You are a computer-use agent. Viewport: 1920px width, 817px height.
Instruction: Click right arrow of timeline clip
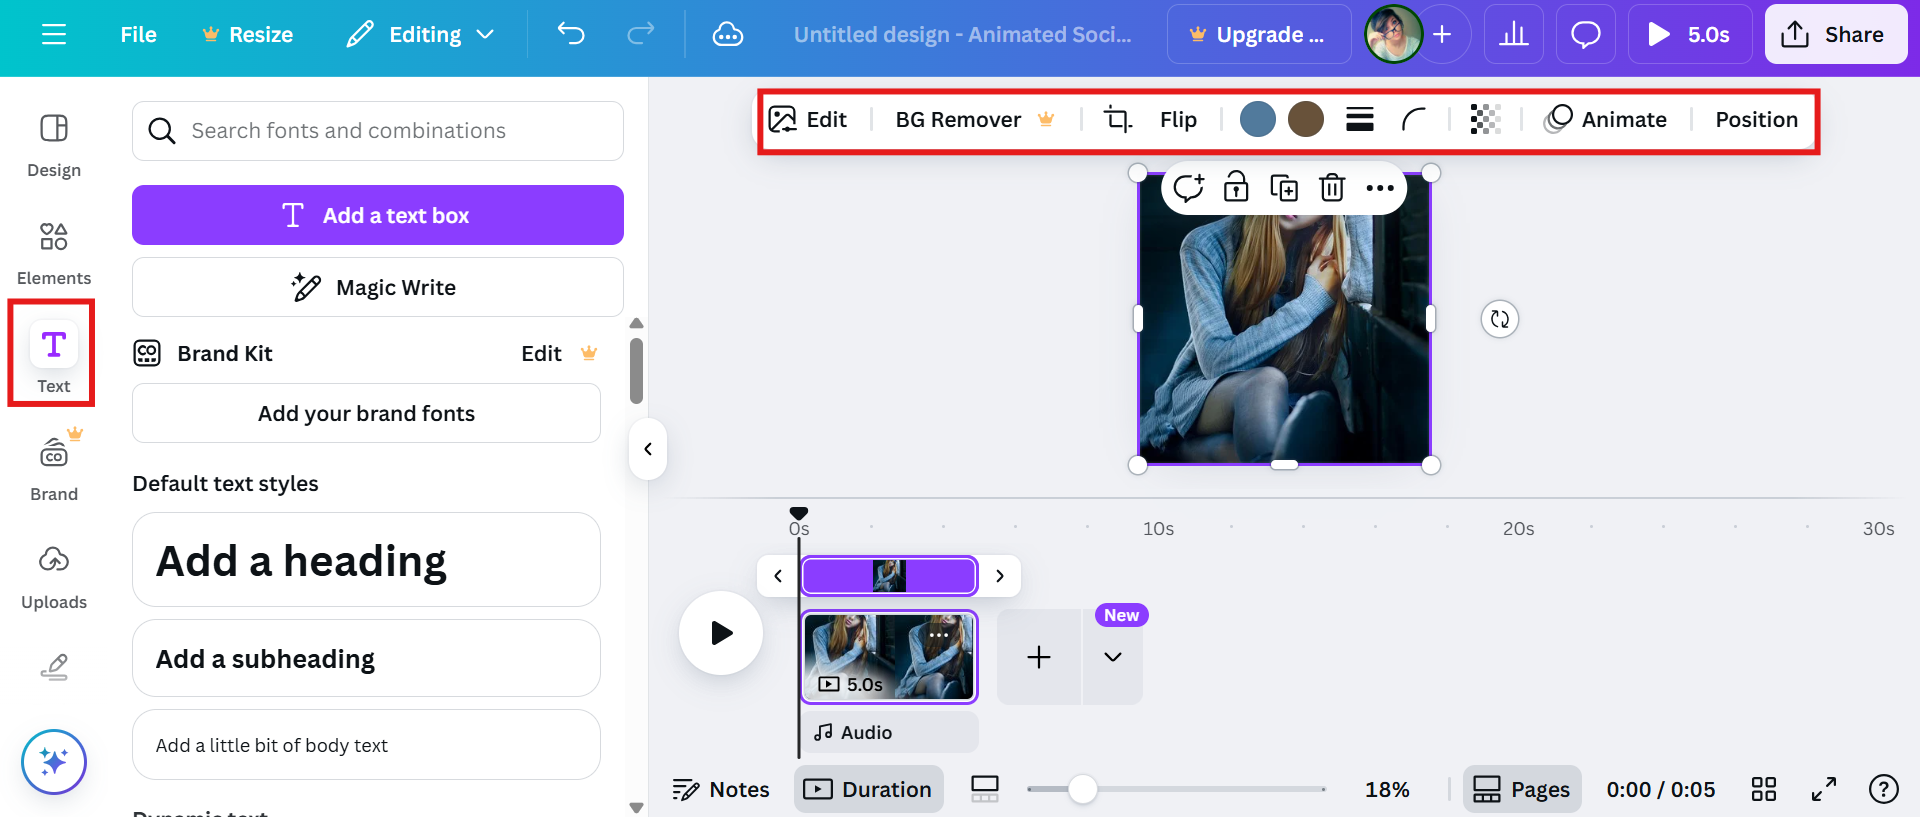999,576
